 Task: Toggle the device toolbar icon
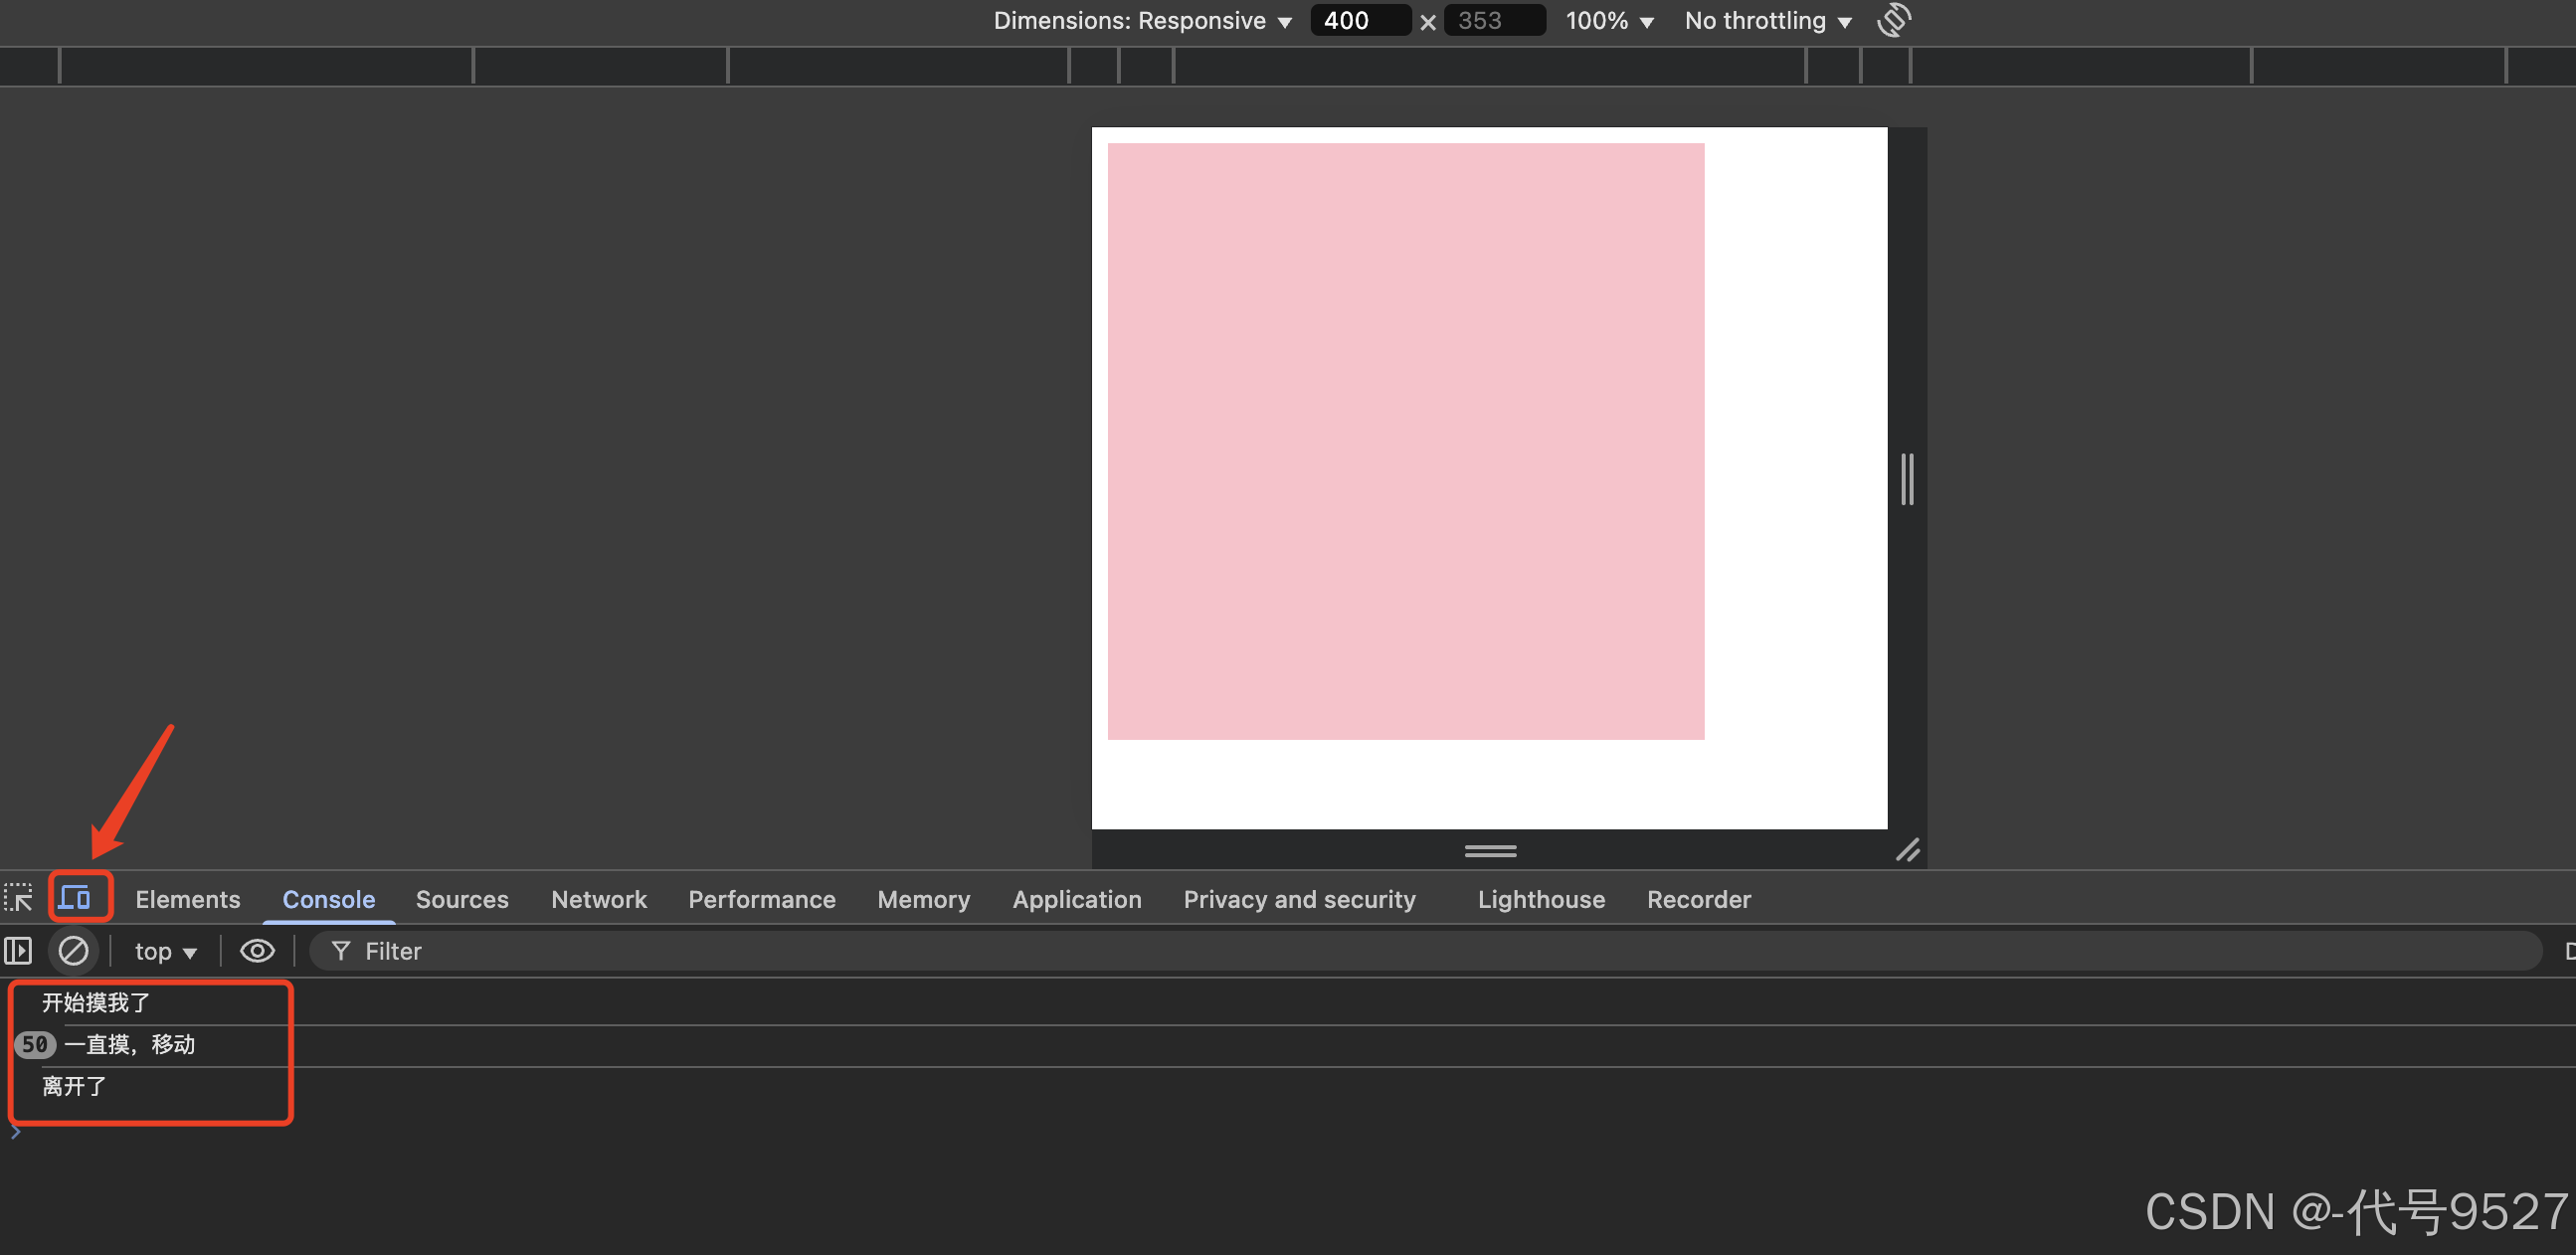pos(76,897)
